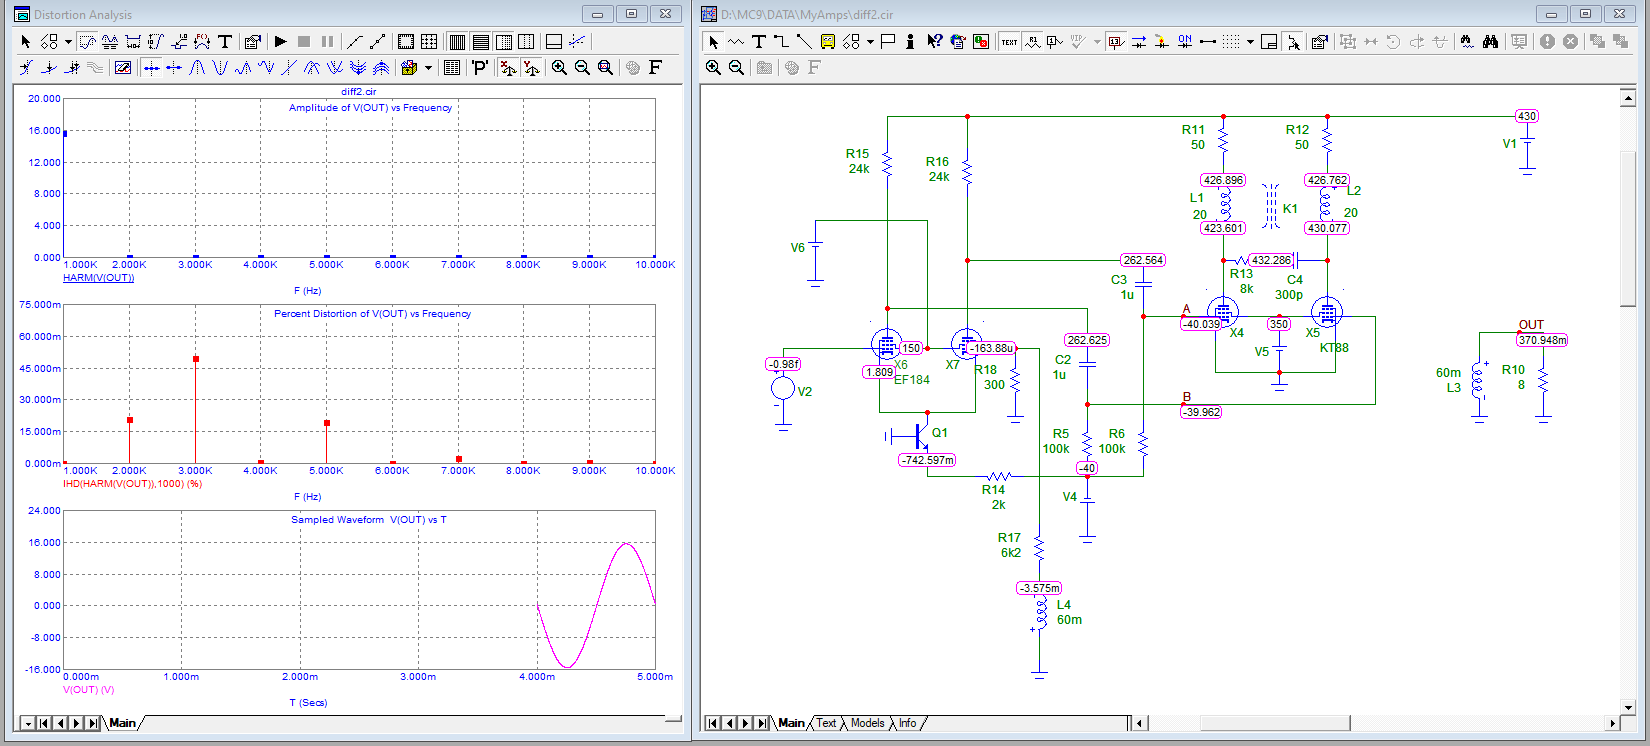This screenshot has width=1650, height=746.
Task: Click the schematic vertical scrollbar down arrow
Action: (1628, 707)
